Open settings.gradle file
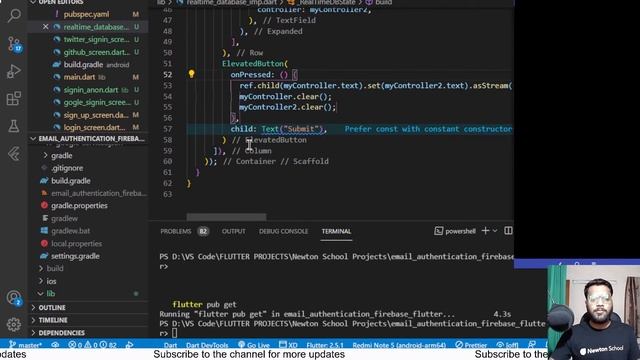 [x=75, y=256]
